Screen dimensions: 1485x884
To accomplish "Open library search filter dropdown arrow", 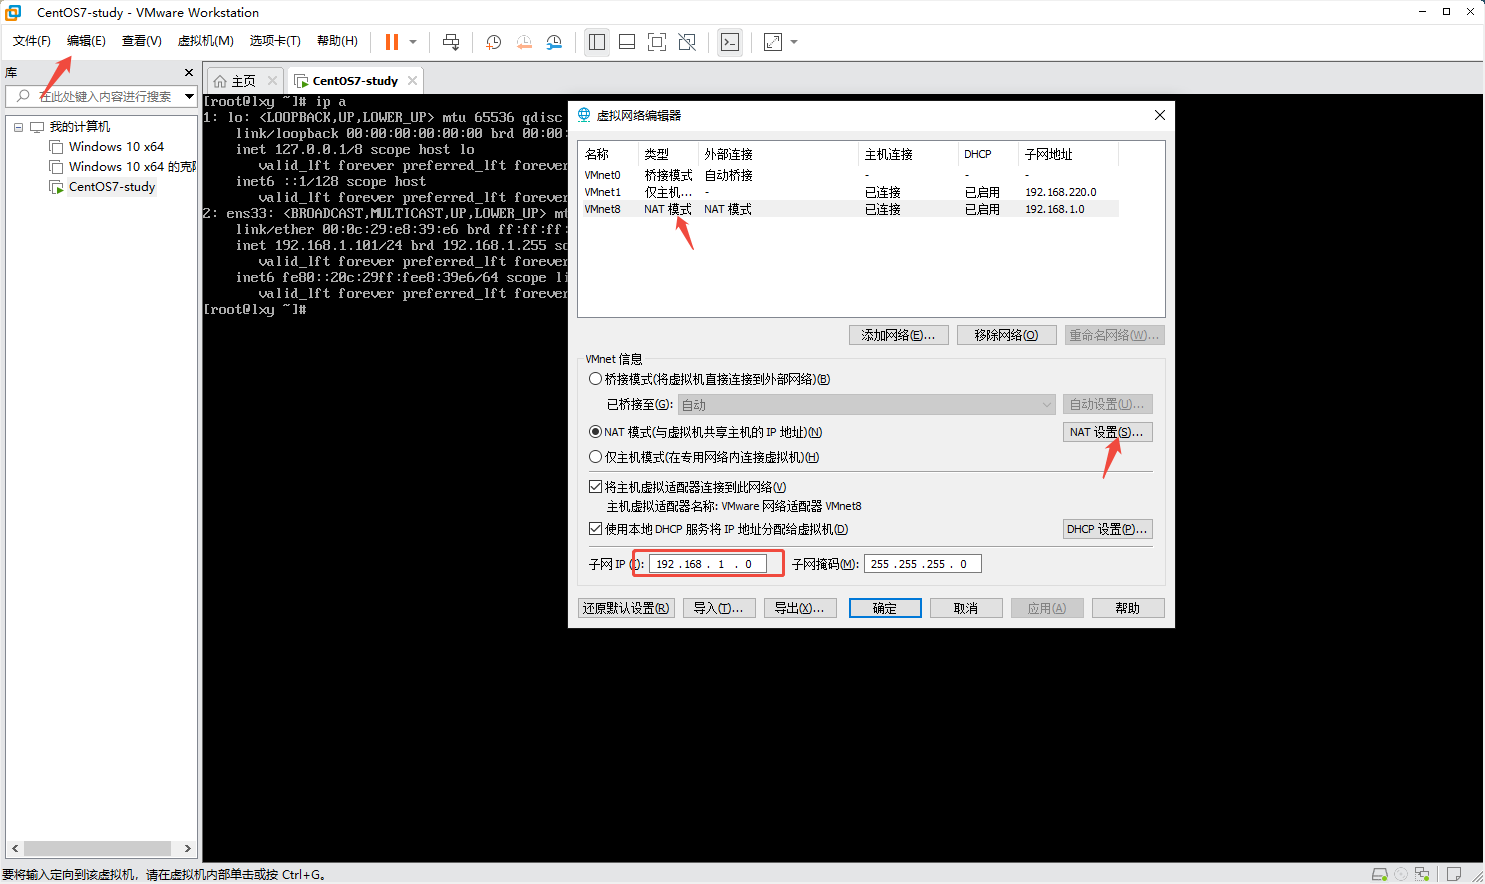I will click(189, 96).
